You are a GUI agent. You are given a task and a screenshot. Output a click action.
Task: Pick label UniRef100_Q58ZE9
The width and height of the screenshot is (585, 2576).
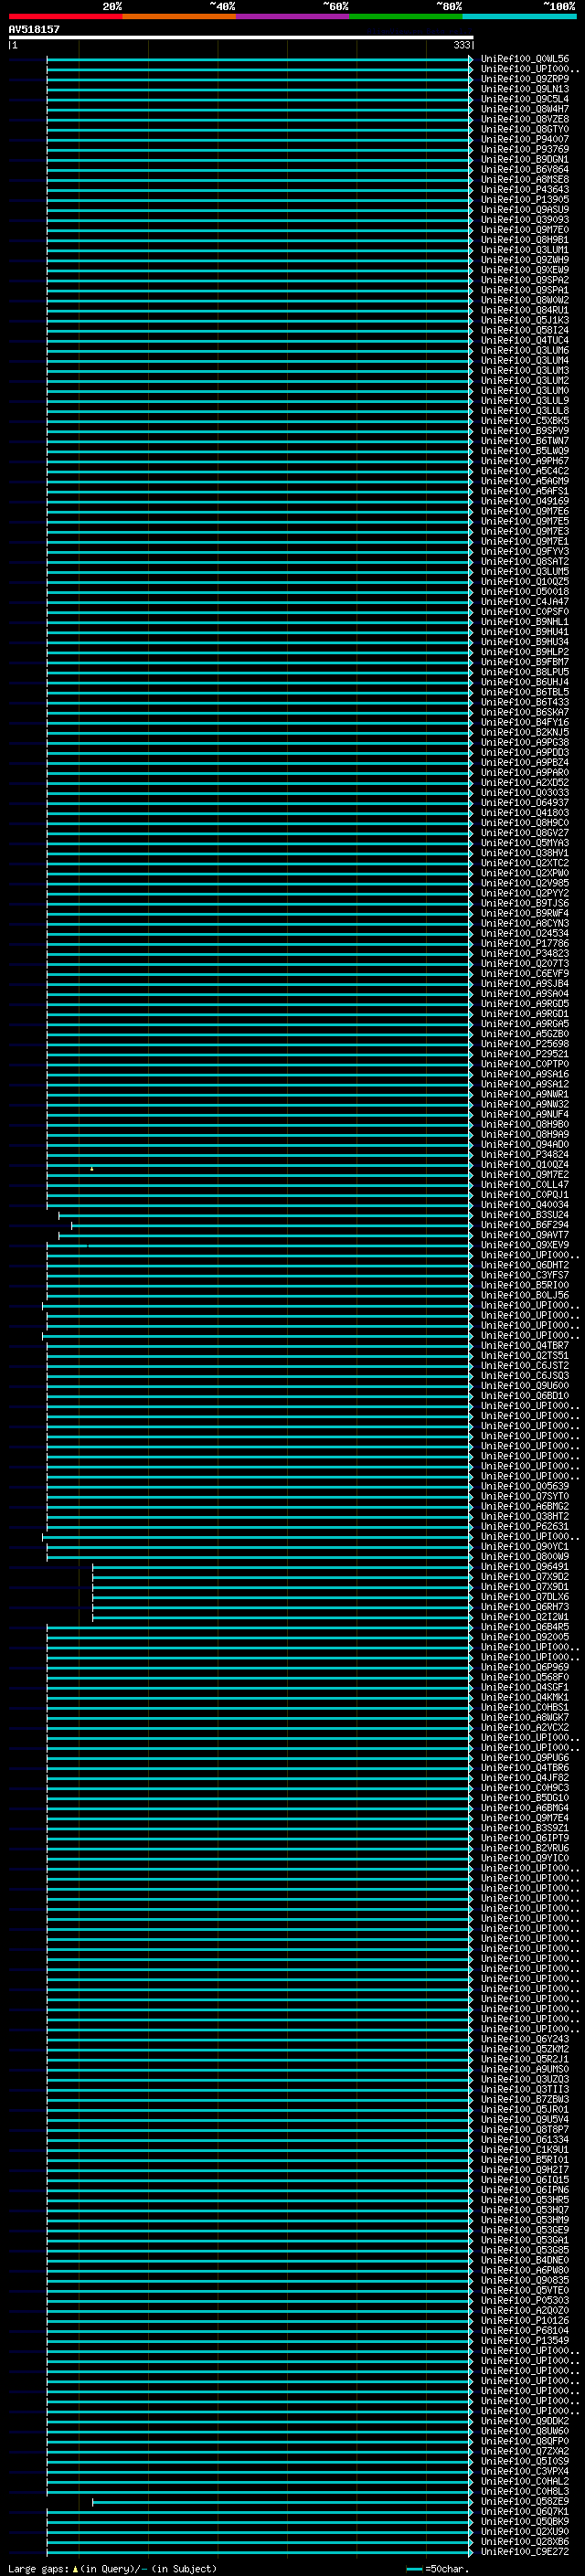click(525, 2501)
